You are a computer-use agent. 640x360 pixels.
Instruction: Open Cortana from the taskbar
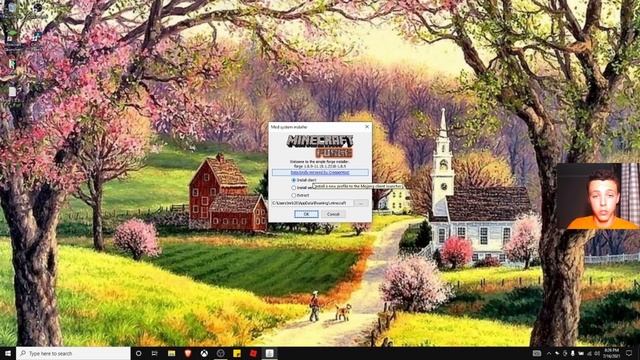tap(138, 353)
